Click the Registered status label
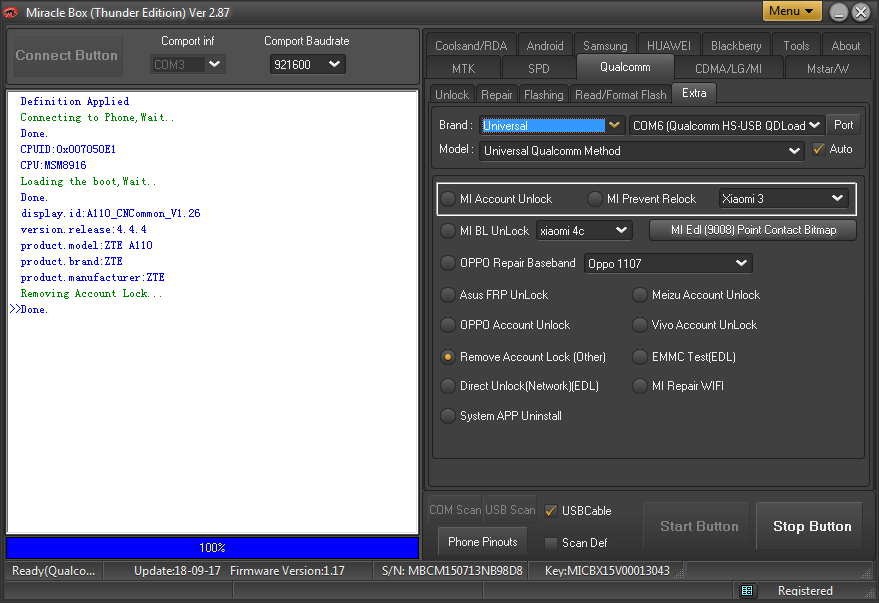The height and width of the screenshot is (603, 879). point(805,591)
